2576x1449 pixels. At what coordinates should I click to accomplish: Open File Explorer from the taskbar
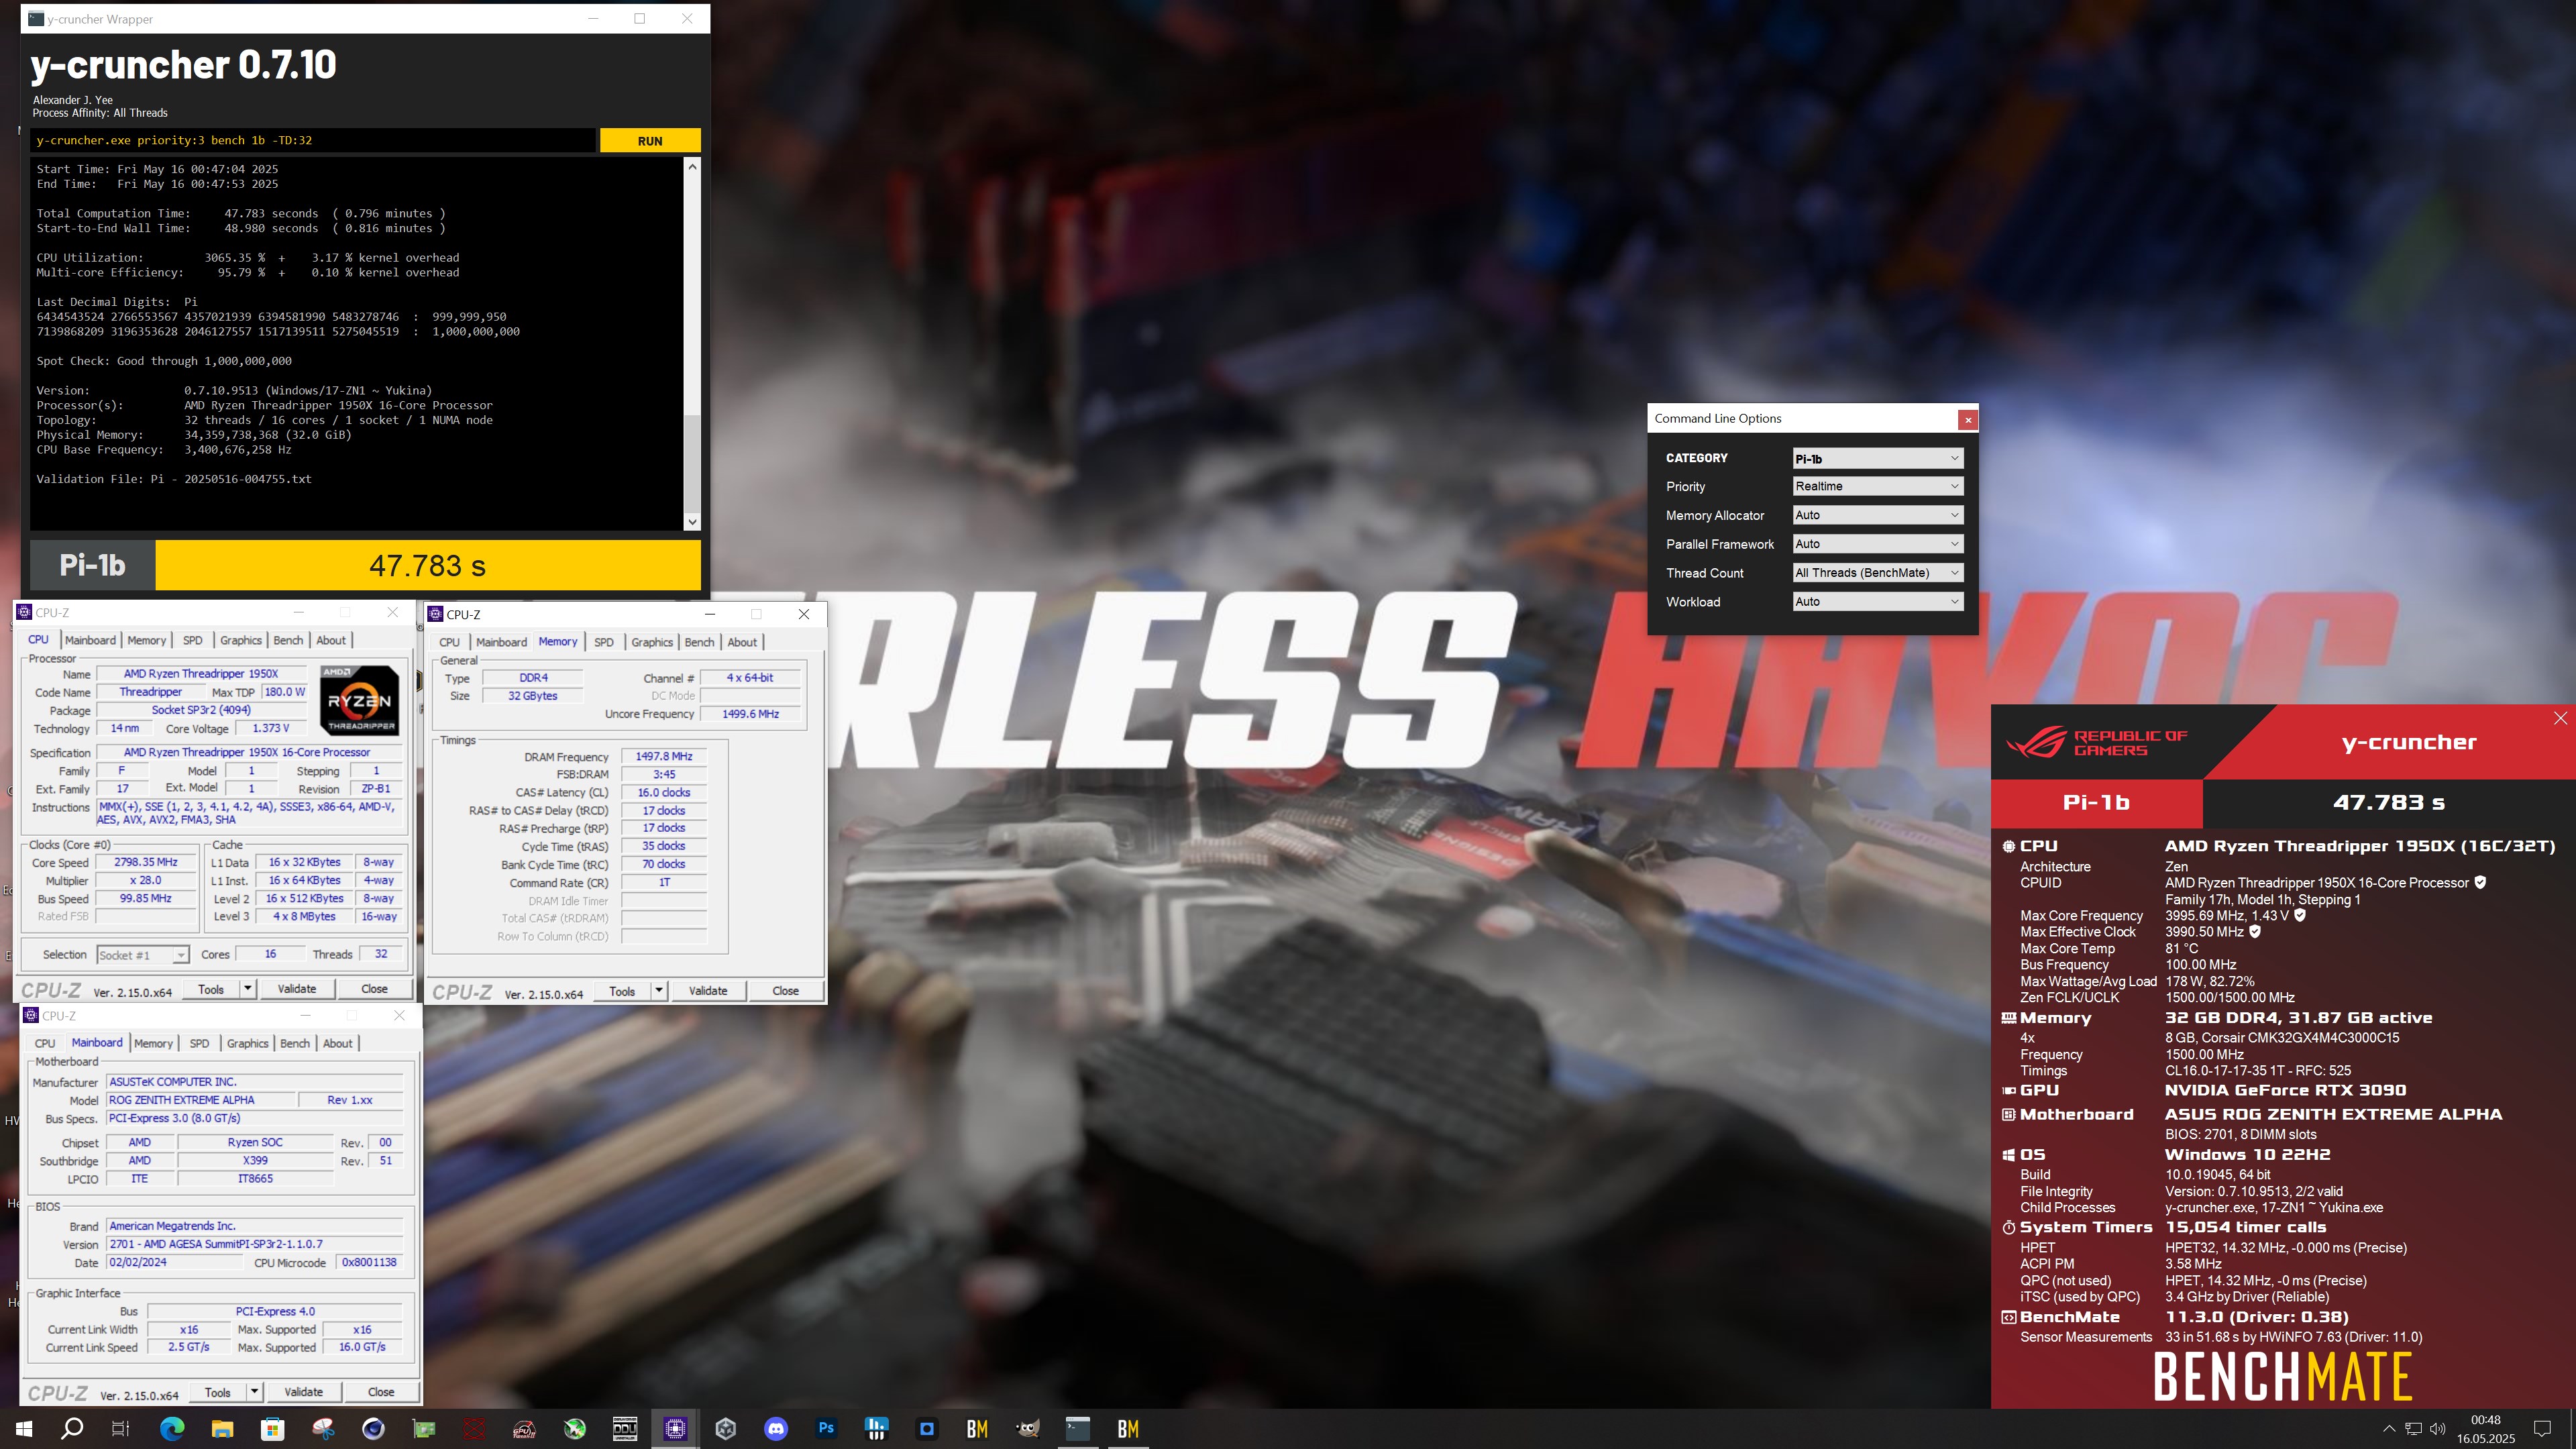pos(222,1429)
